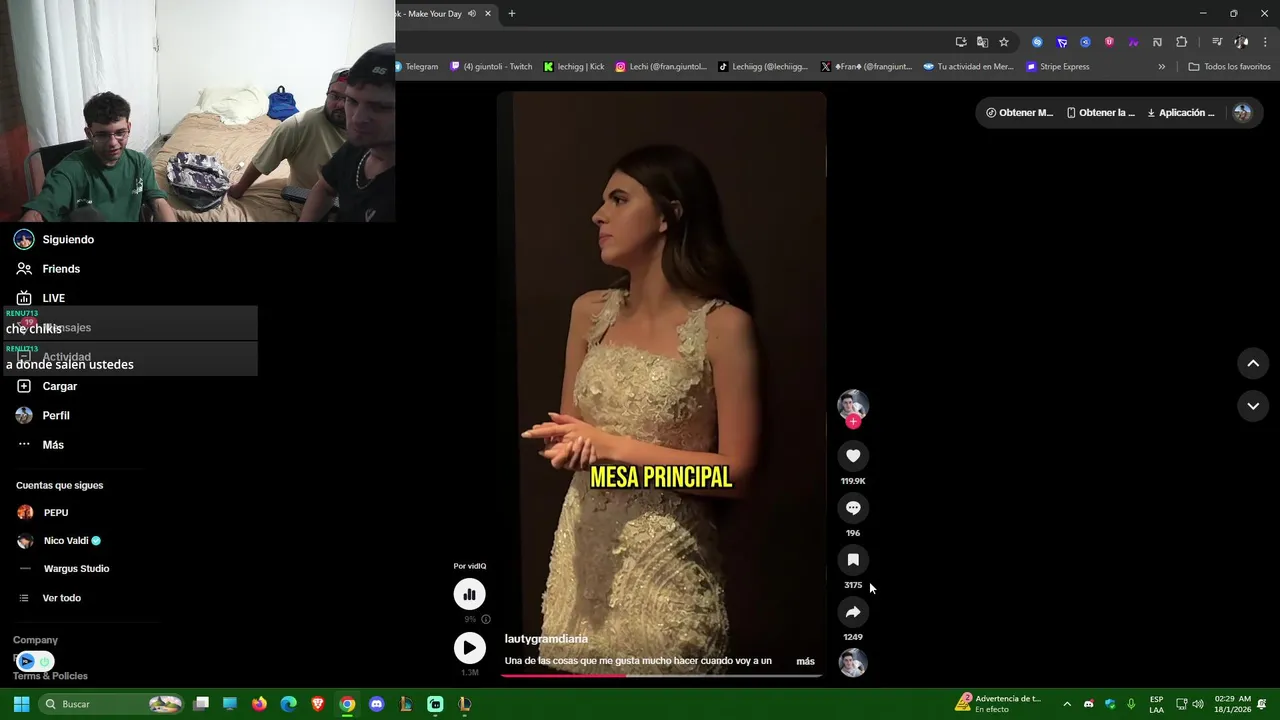The image size is (1280, 720).
Task: Click vidIQ info icon next to 9%
Action: pos(486,619)
